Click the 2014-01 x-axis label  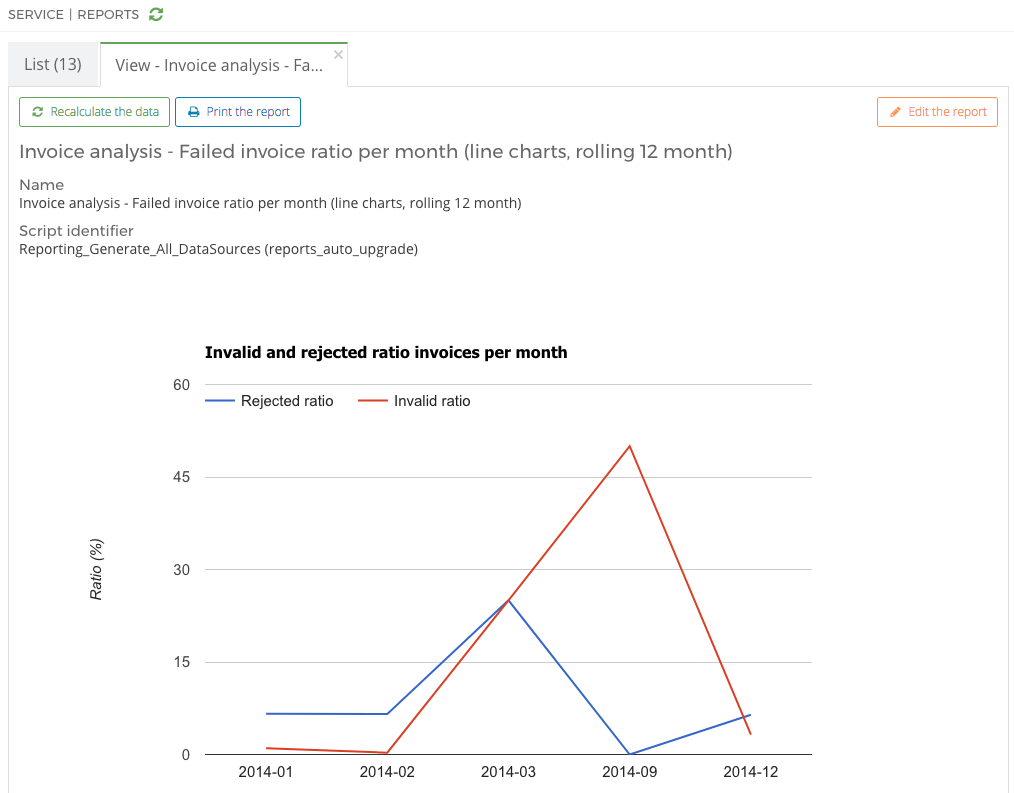265,773
